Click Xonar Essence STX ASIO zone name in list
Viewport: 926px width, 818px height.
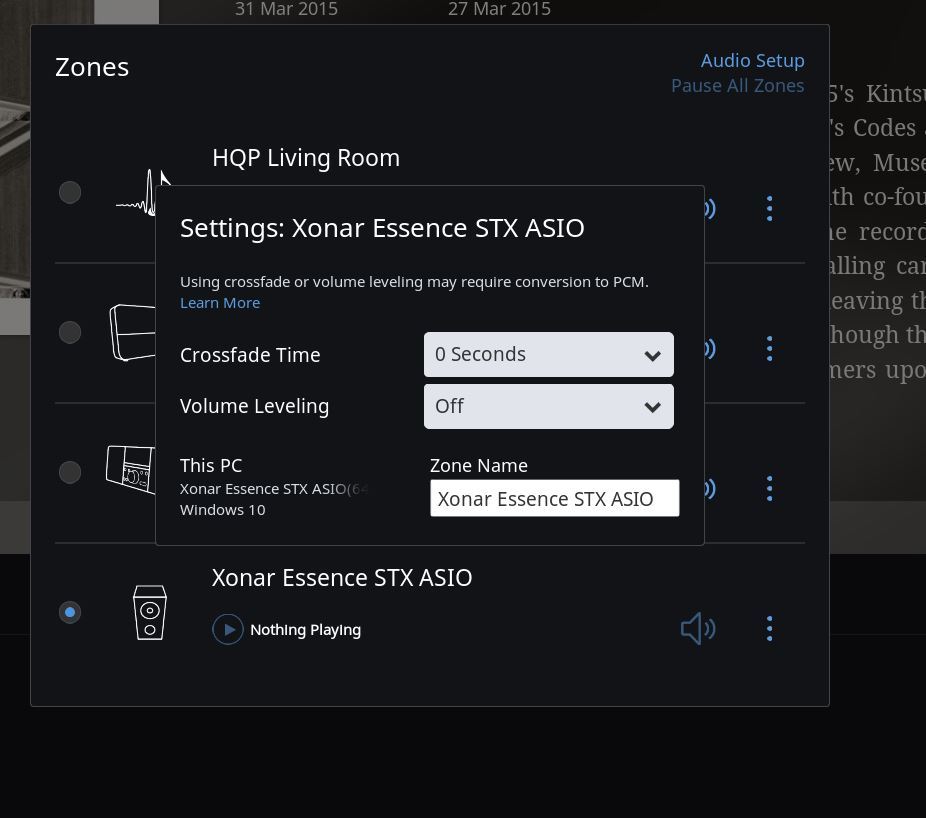tap(342, 578)
